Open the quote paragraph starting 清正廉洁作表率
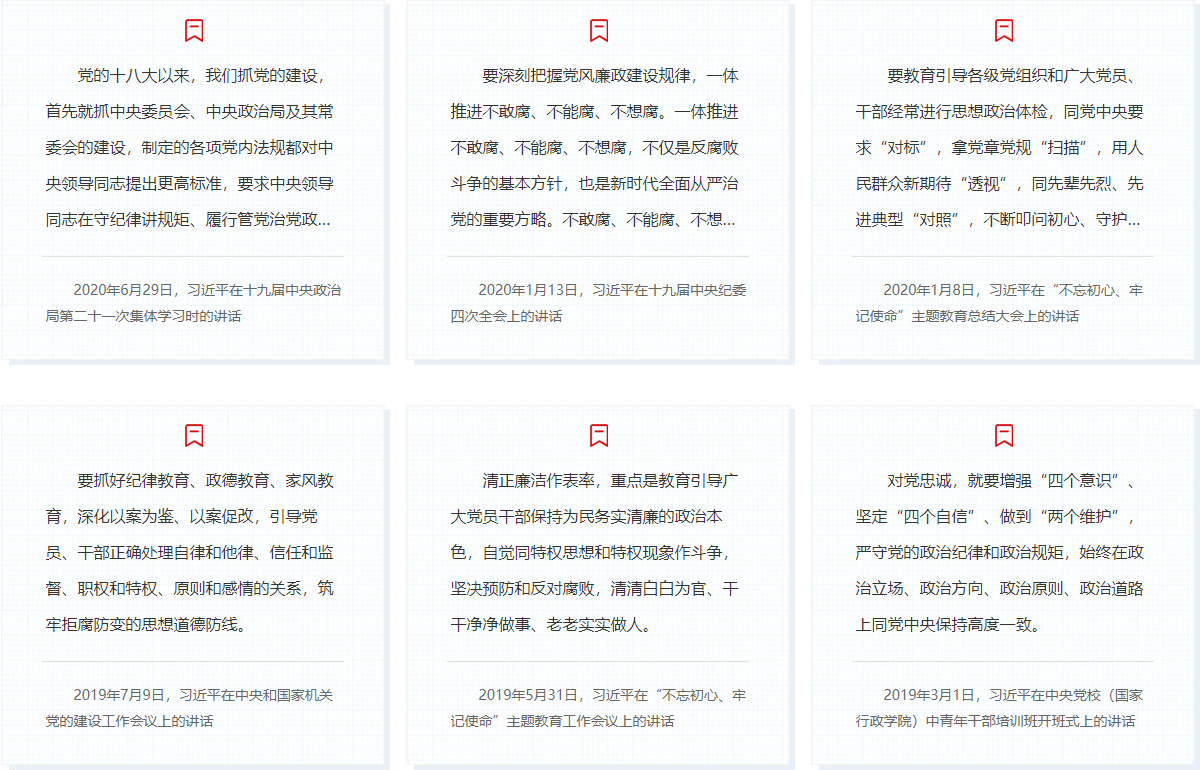This screenshot has width=1200, height=770. point(596,553)
